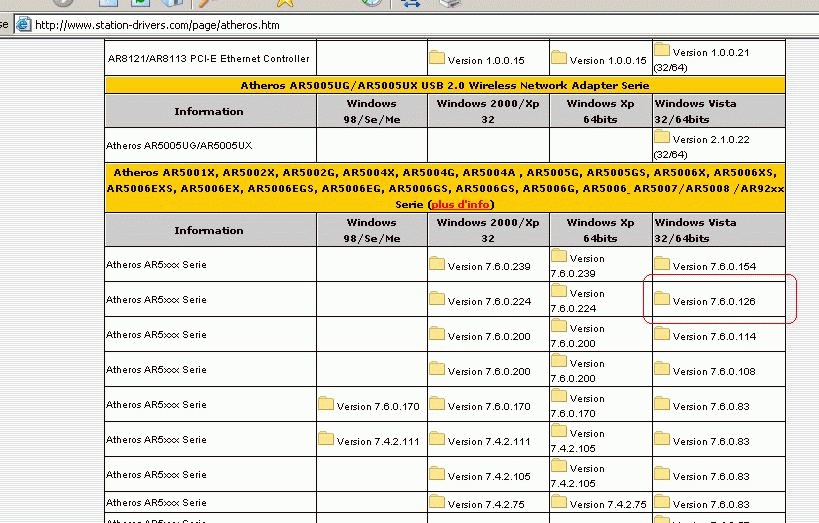Click the Internet Explorer page icon in address bar
The height and width of the screenshot is (523, 819).
[24, 25]
